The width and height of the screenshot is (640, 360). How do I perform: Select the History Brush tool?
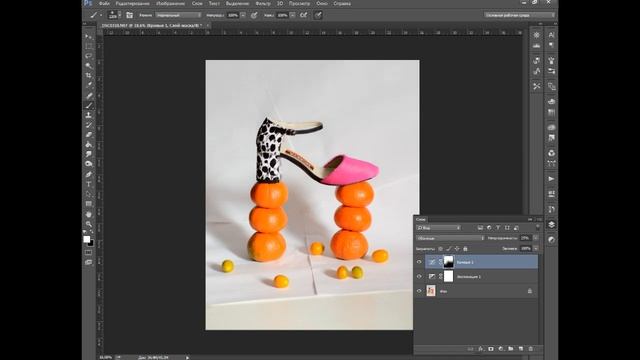pyautogui.click(x=88, y=125)
